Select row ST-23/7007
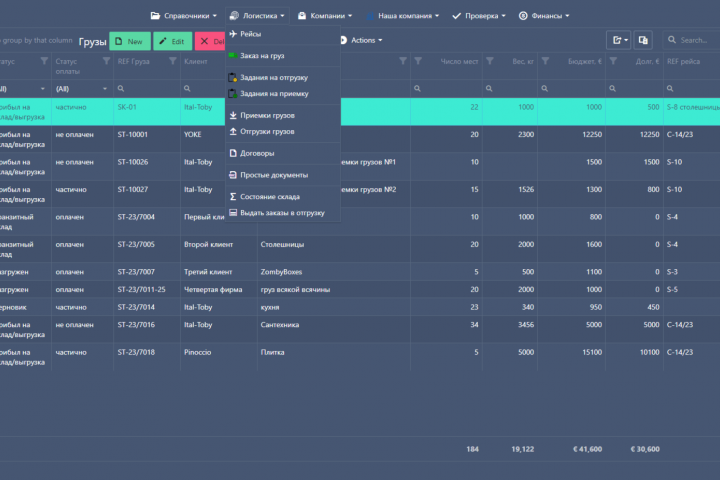Screen dimensions: 720x480 tap(360, 272)
